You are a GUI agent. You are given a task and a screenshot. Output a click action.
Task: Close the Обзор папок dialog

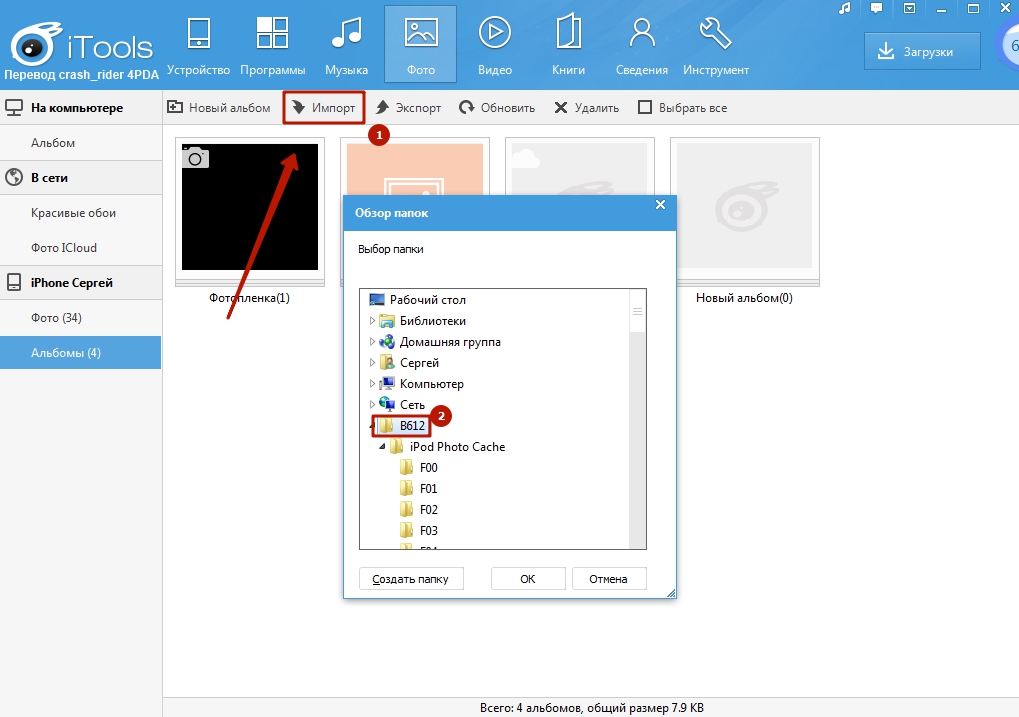point(660,205)
